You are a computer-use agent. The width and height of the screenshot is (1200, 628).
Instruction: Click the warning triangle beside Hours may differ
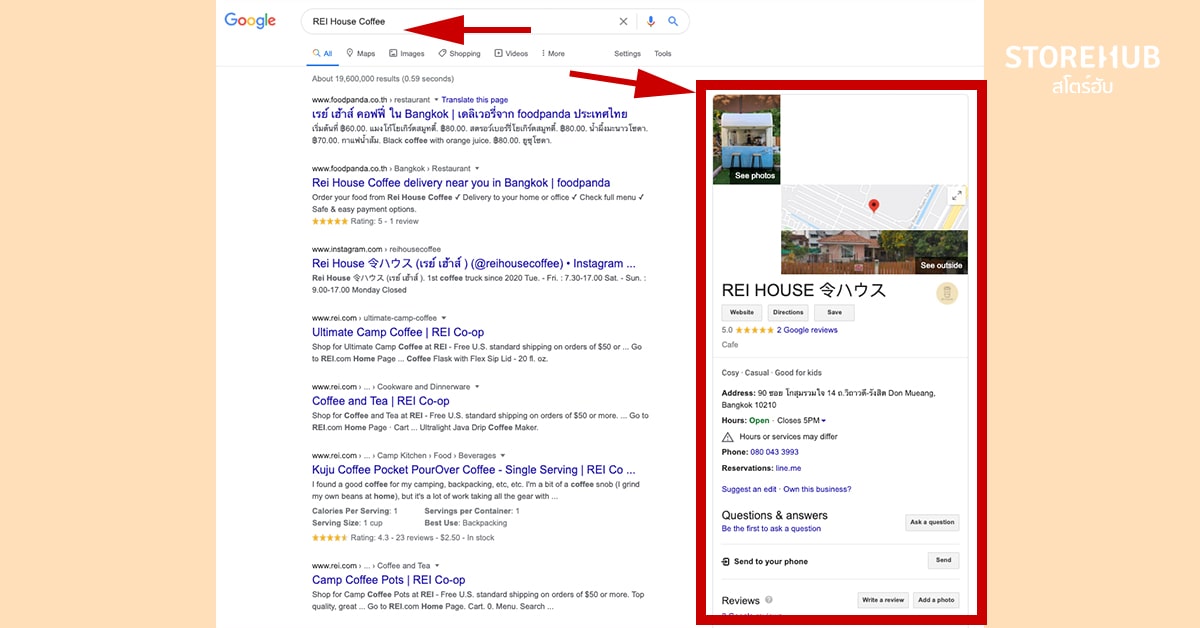coord(728,437)
